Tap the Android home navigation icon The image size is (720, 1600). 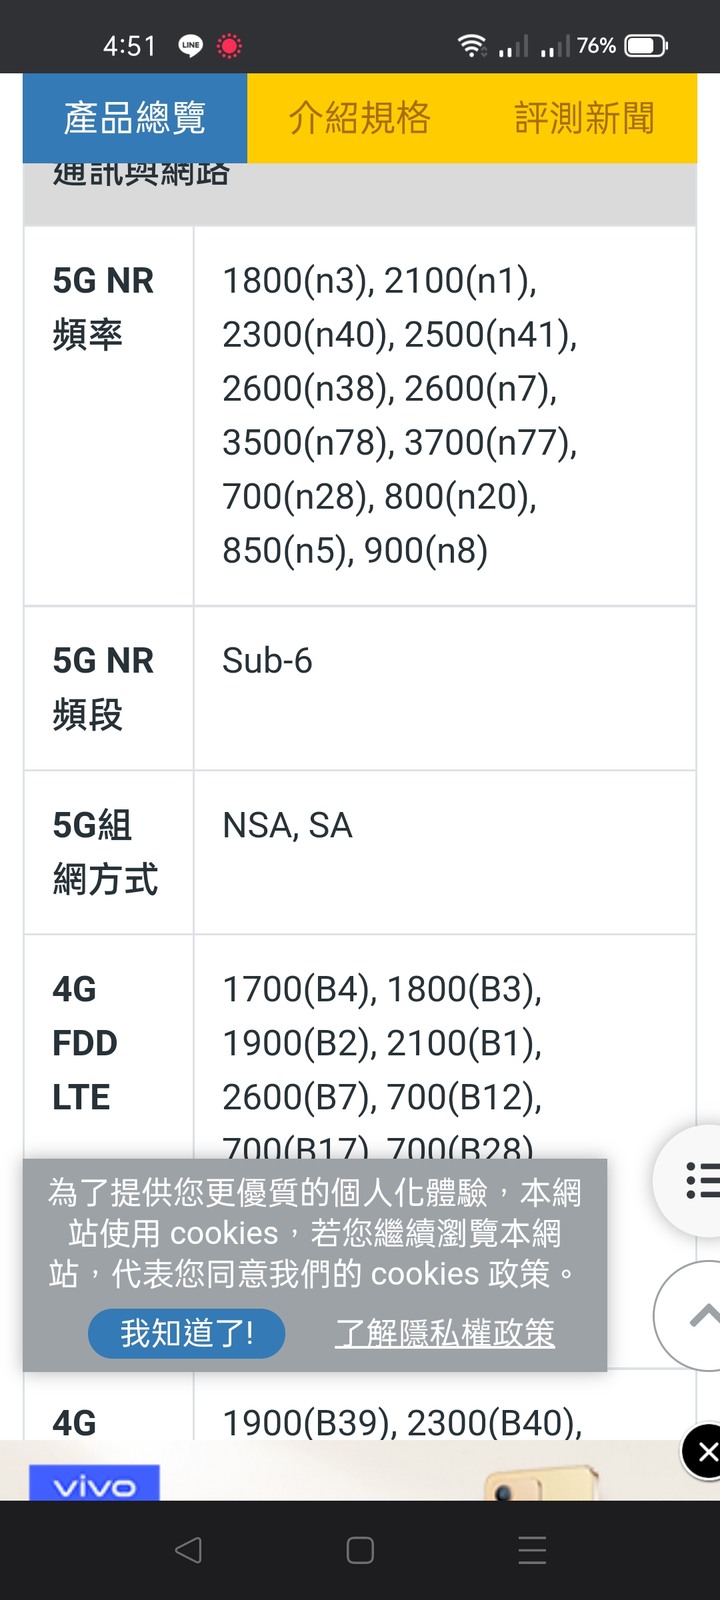[x=360, y=1550]
